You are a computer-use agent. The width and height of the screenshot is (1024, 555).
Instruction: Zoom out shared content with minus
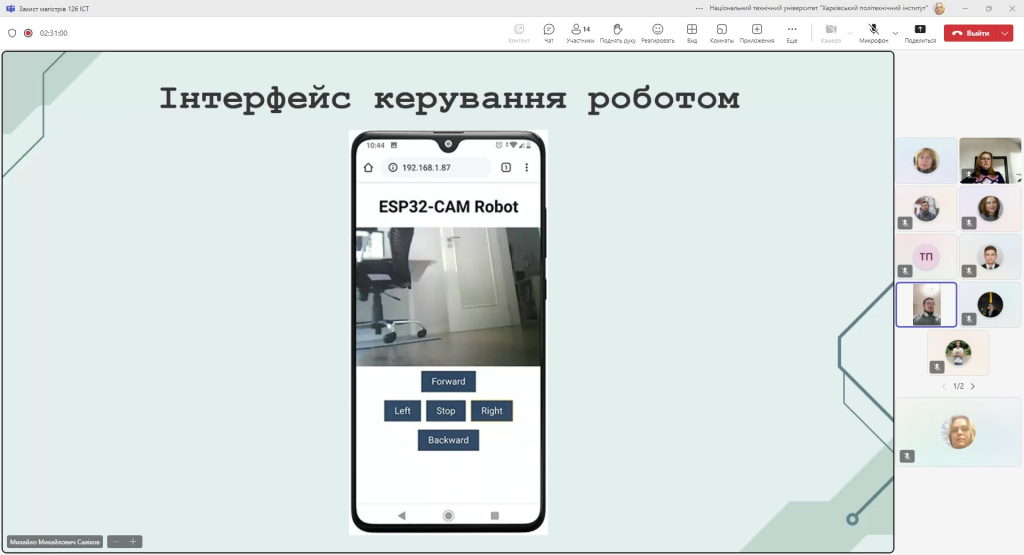click(x=116, y=541)
